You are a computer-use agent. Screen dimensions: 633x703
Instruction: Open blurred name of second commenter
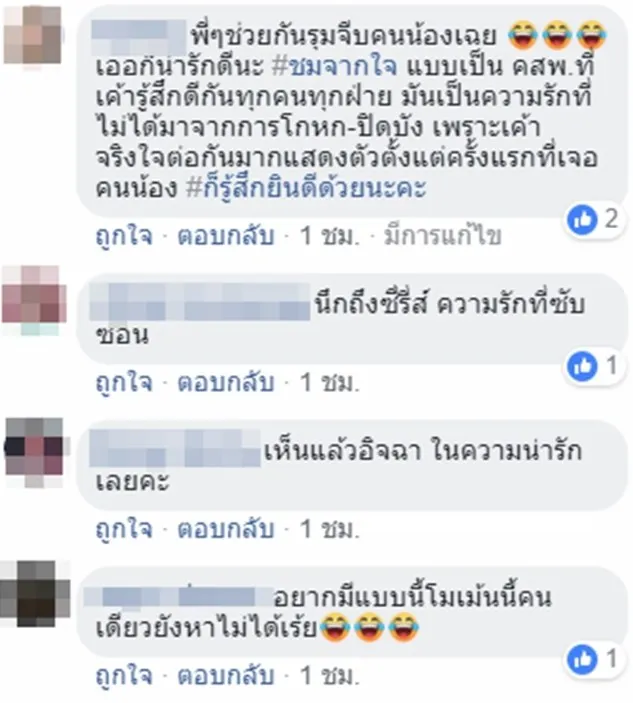[199, 302]
